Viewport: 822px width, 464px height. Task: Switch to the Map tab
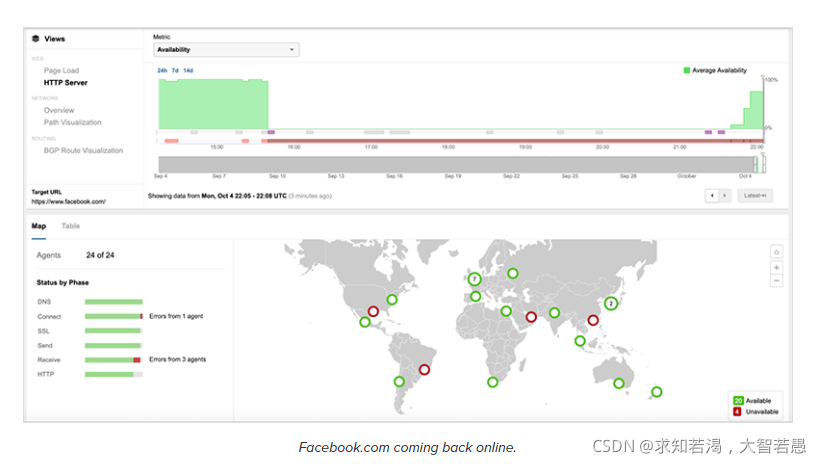click(x=39, y=226)
